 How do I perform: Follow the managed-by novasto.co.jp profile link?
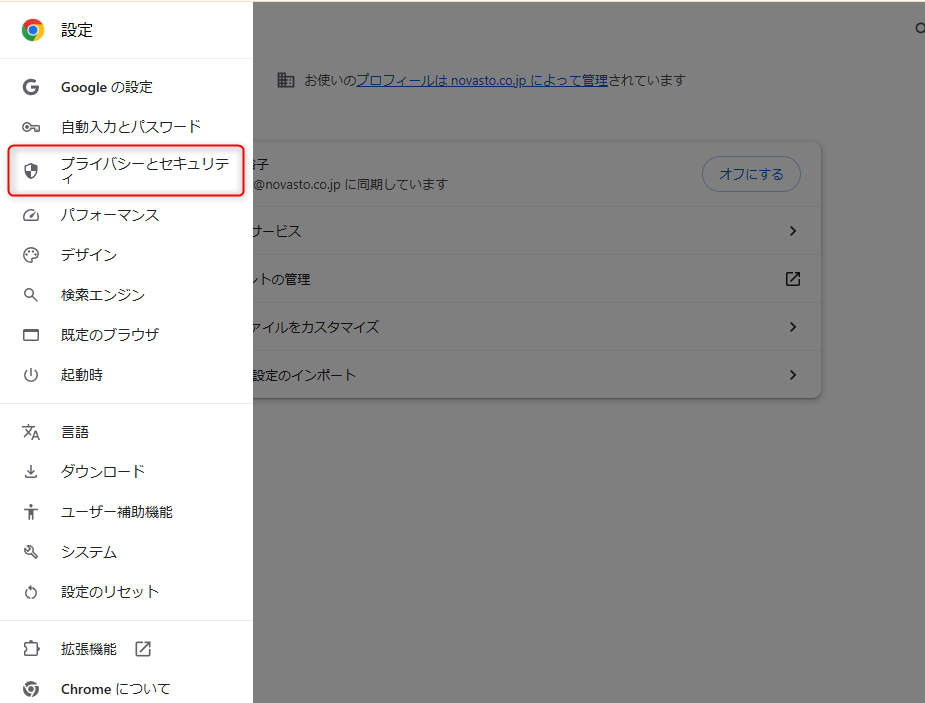482,80
